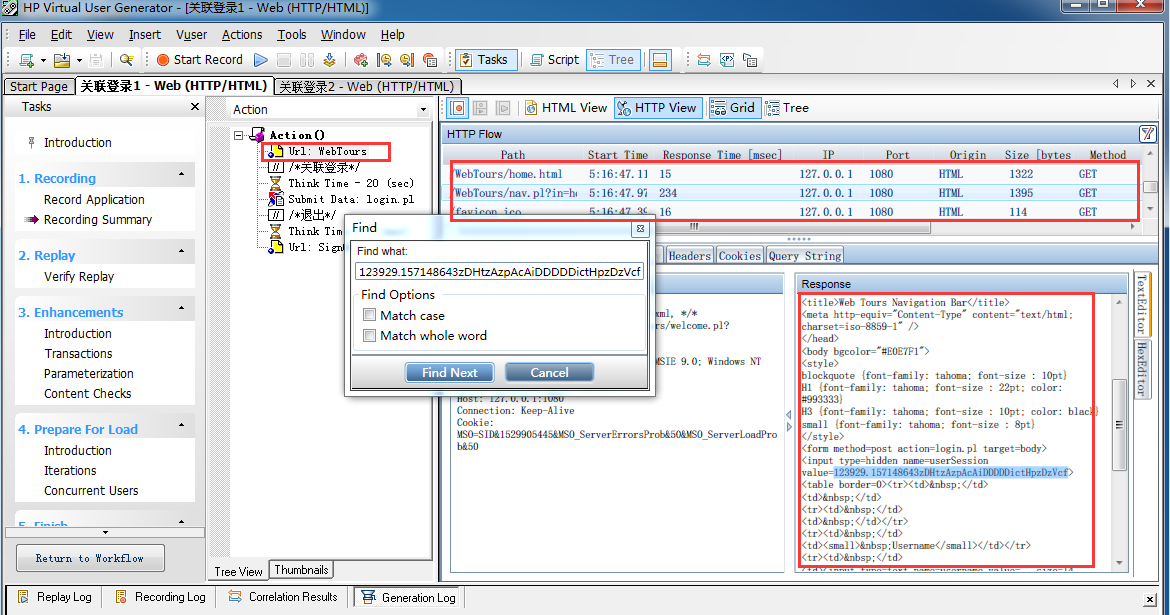Switch HTTP flow to Grid
The height and width of the screenshot is (615, 1170).
click(x=733, y=108)
